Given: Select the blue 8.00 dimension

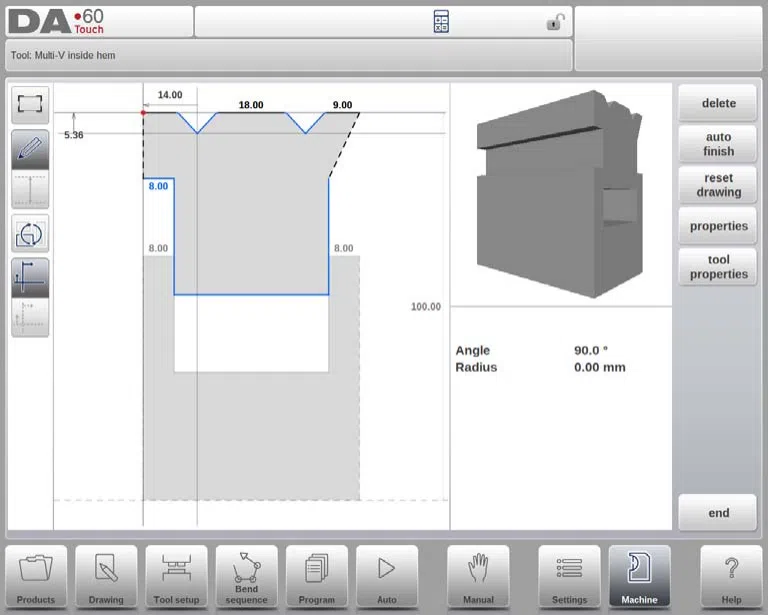Looking at the screenshot, I should pos(158,186).
